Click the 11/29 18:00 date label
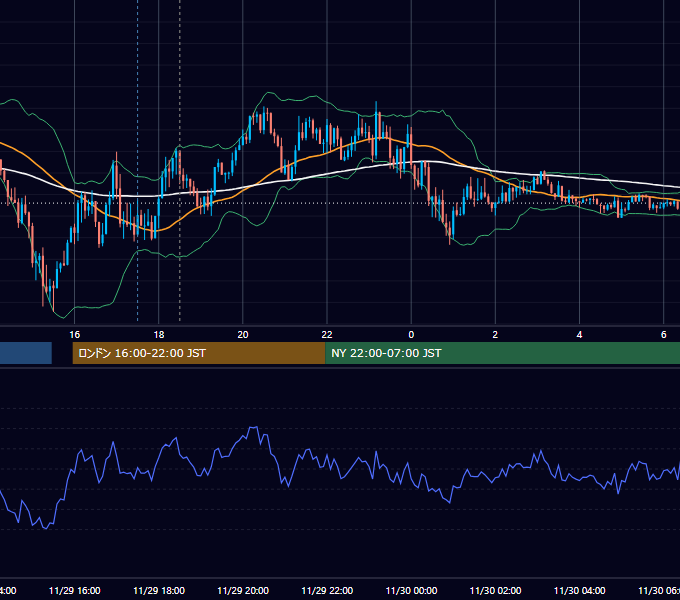 [159, 590]
